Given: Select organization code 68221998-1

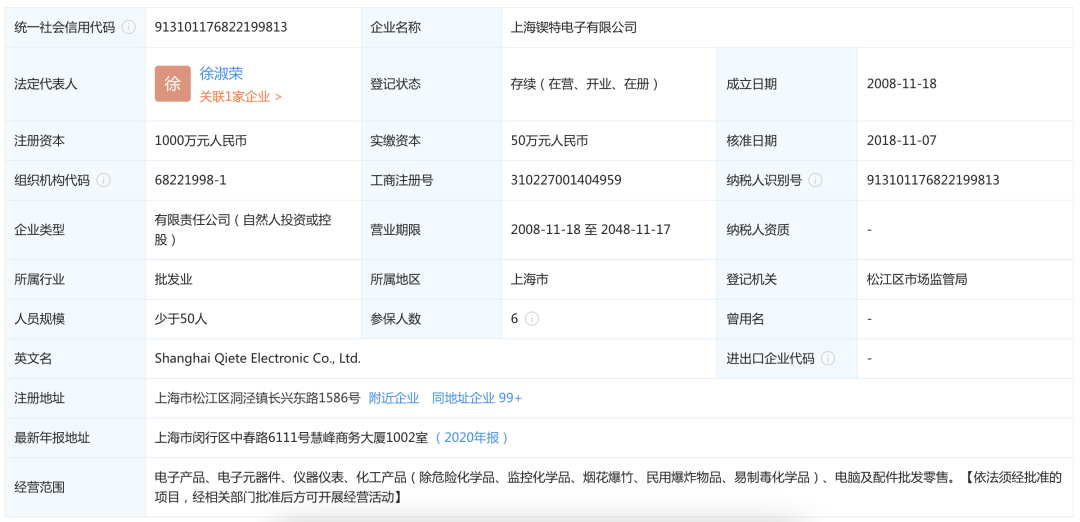Looking at the screenshot, I should 191,180.
